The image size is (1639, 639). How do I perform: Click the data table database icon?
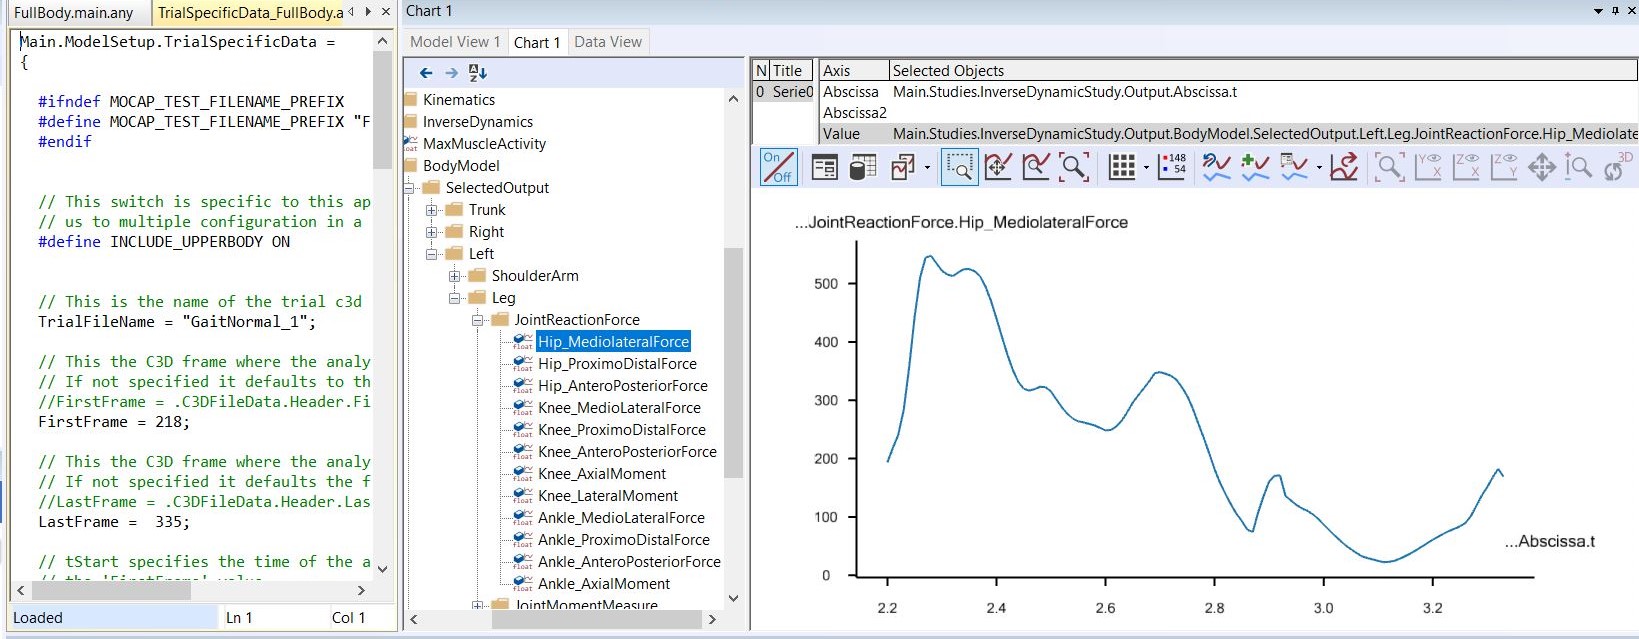(x=863, y=167)
